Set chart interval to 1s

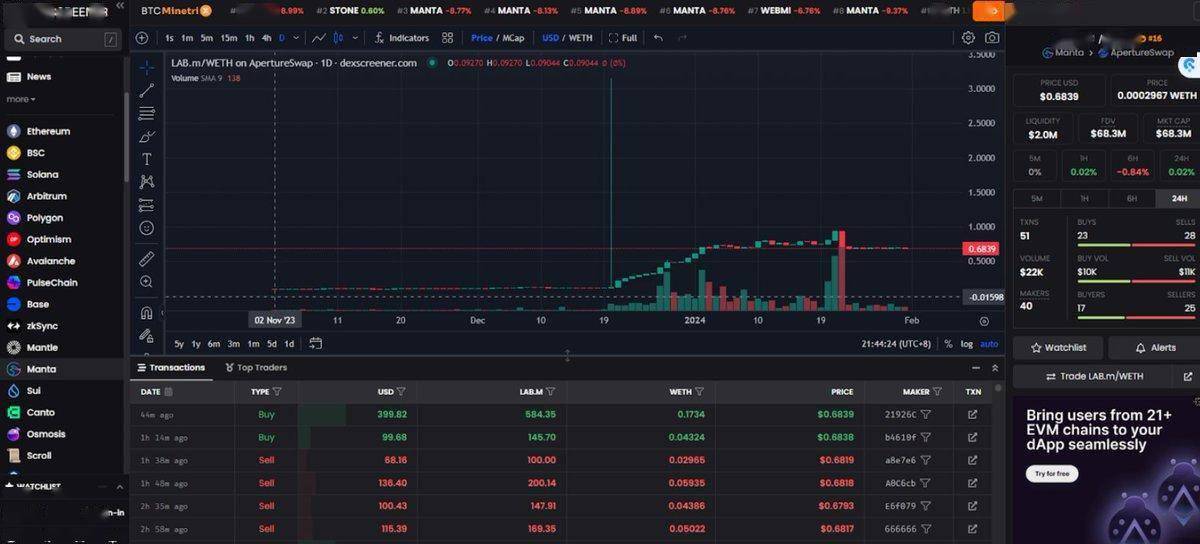[x=170, y=38]
